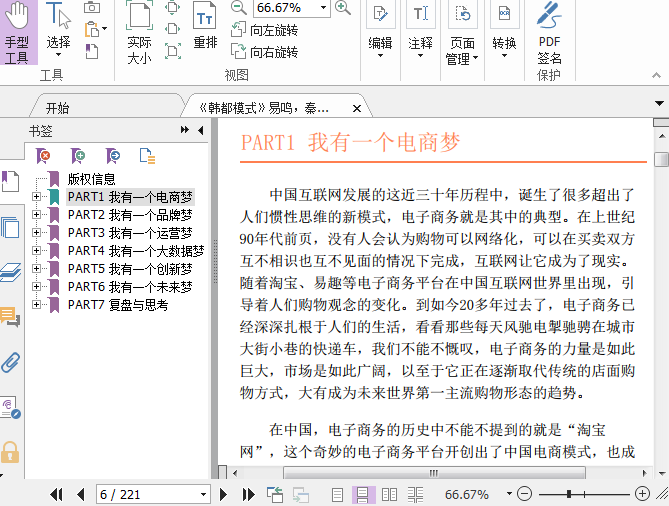Image resolution: width=669 pixels, height=506 pixels.
Task: Rotate view left (向左旋转)
Action: click(x=265, y=30)
